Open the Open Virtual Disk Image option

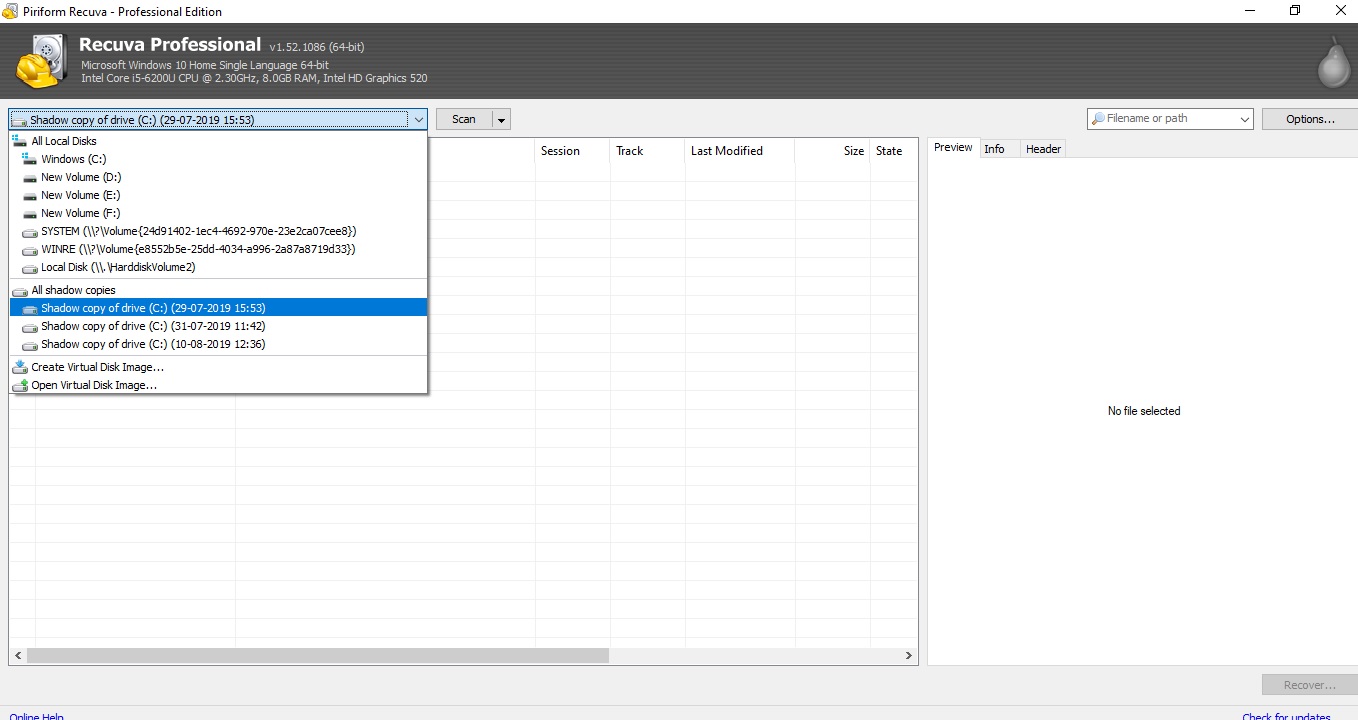point(218,385)
